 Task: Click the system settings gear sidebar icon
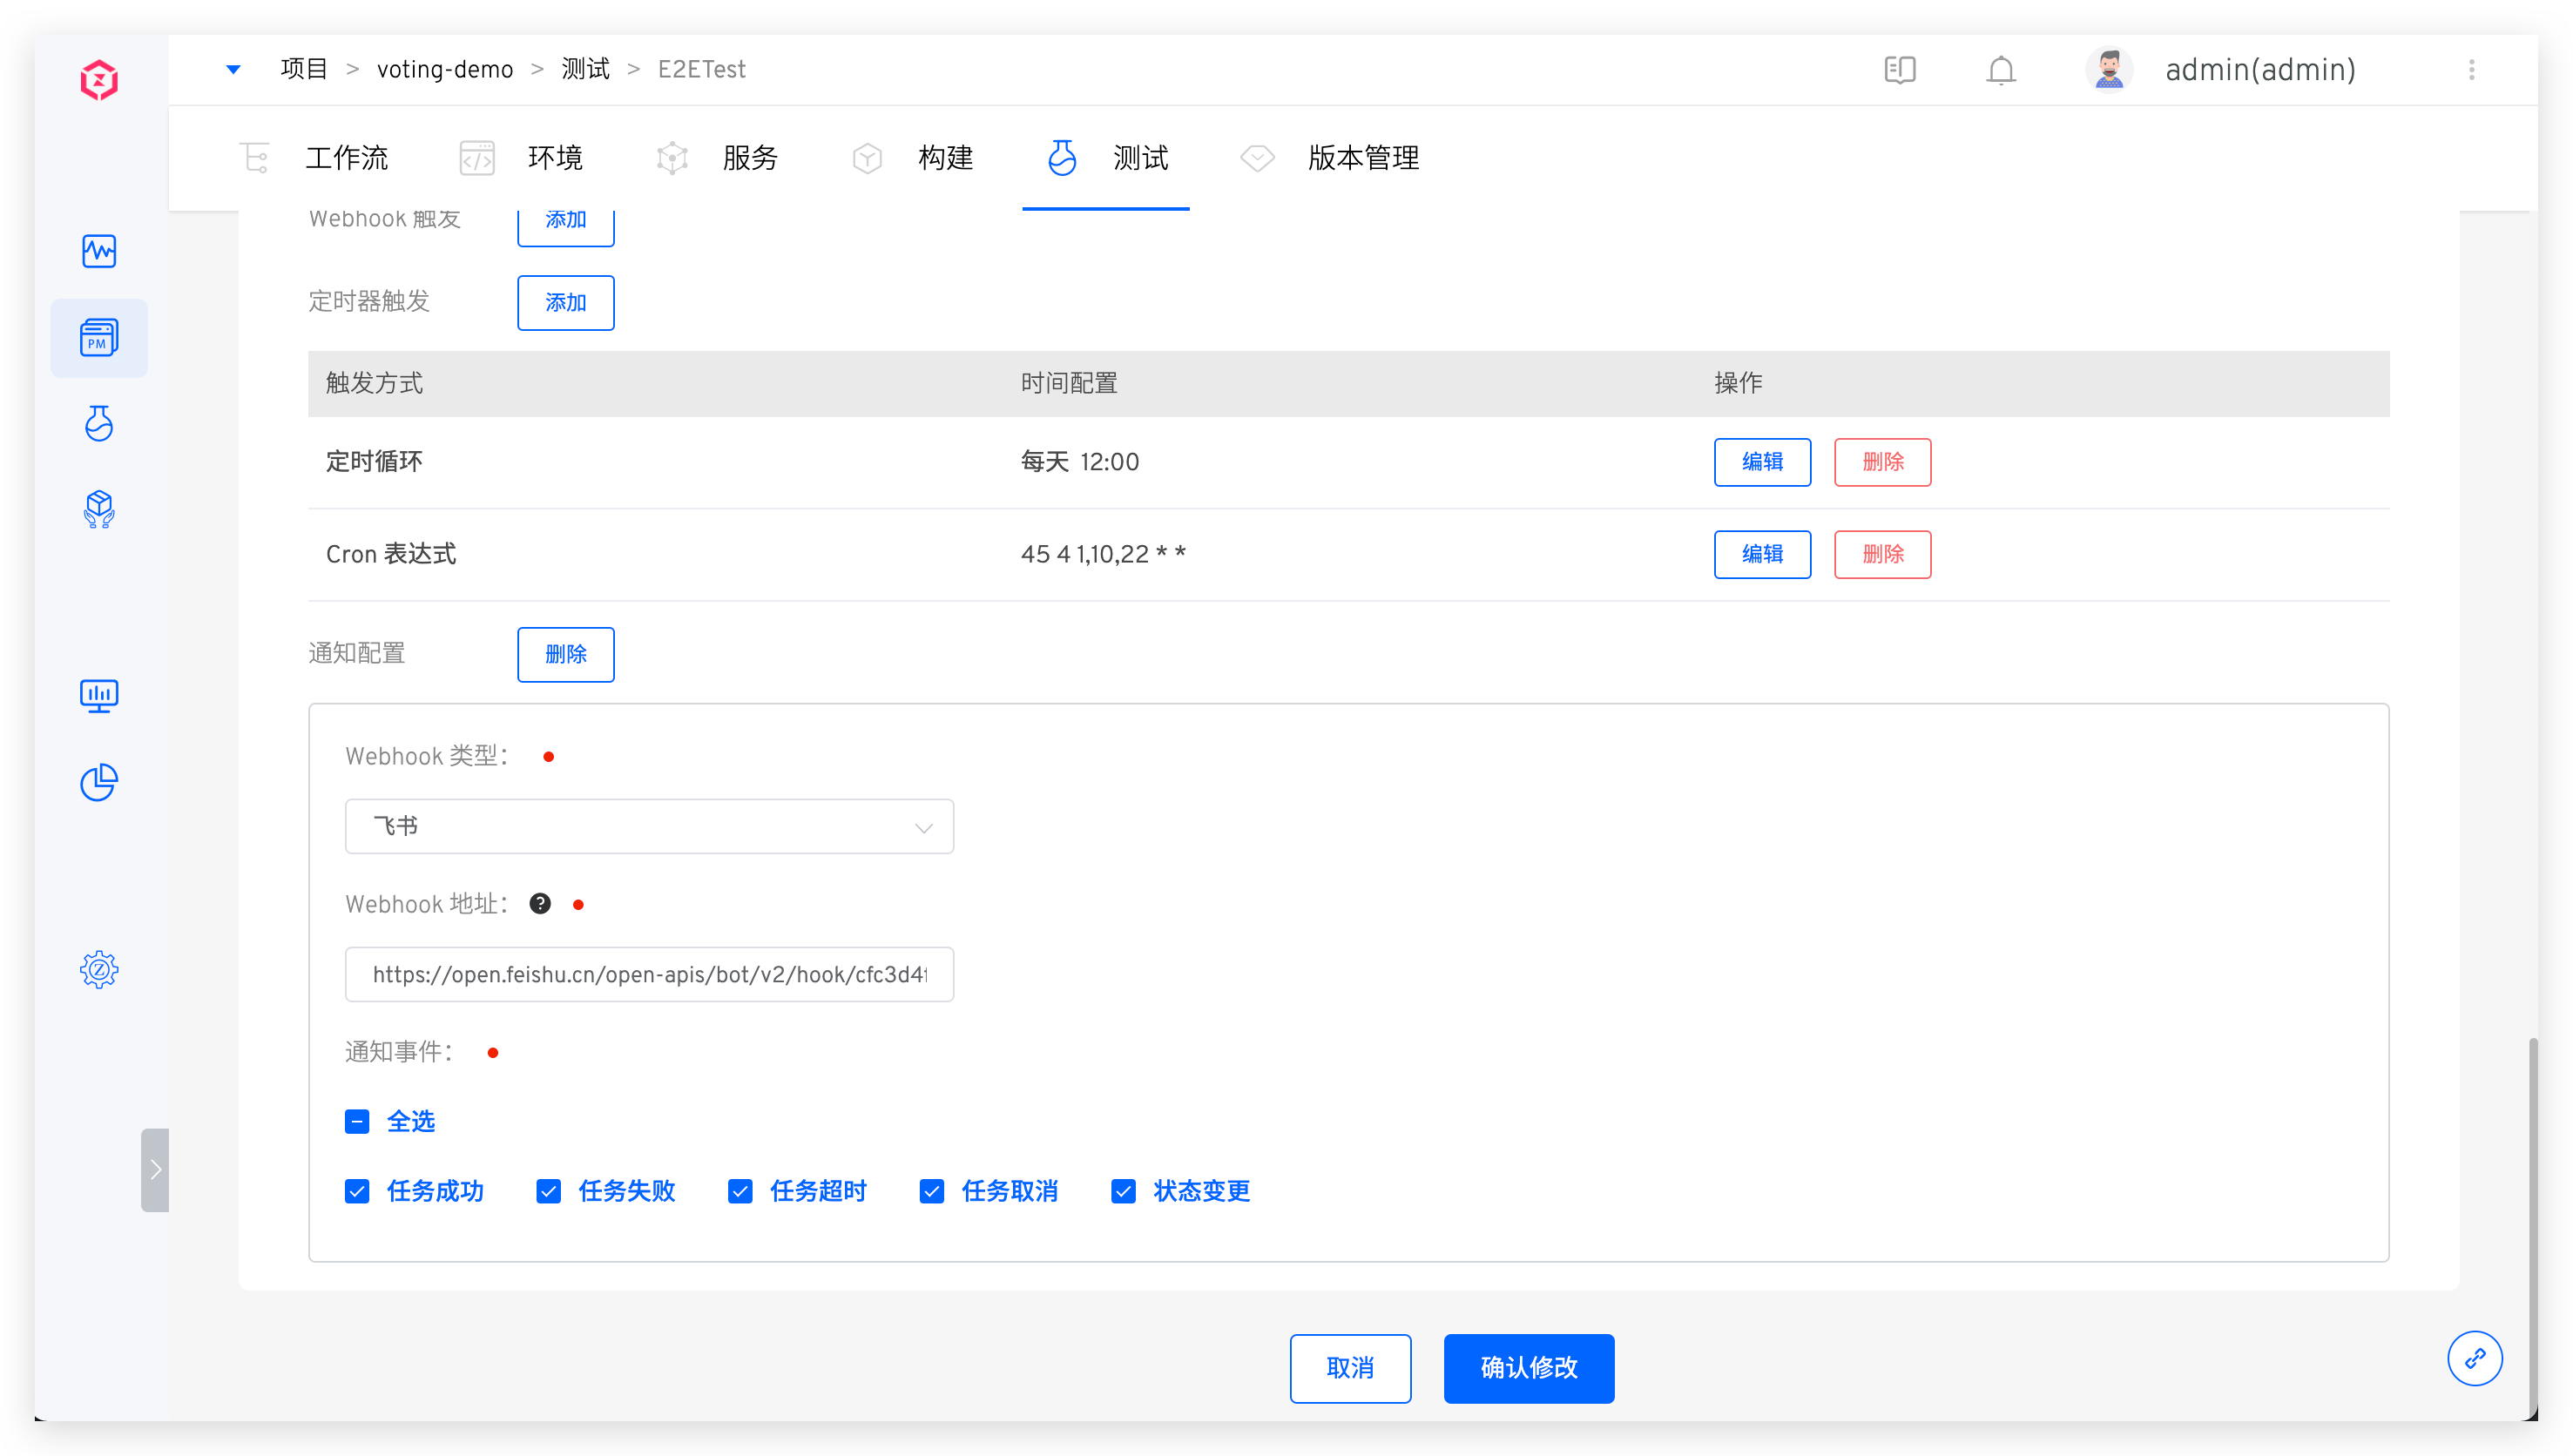point(99,969)
